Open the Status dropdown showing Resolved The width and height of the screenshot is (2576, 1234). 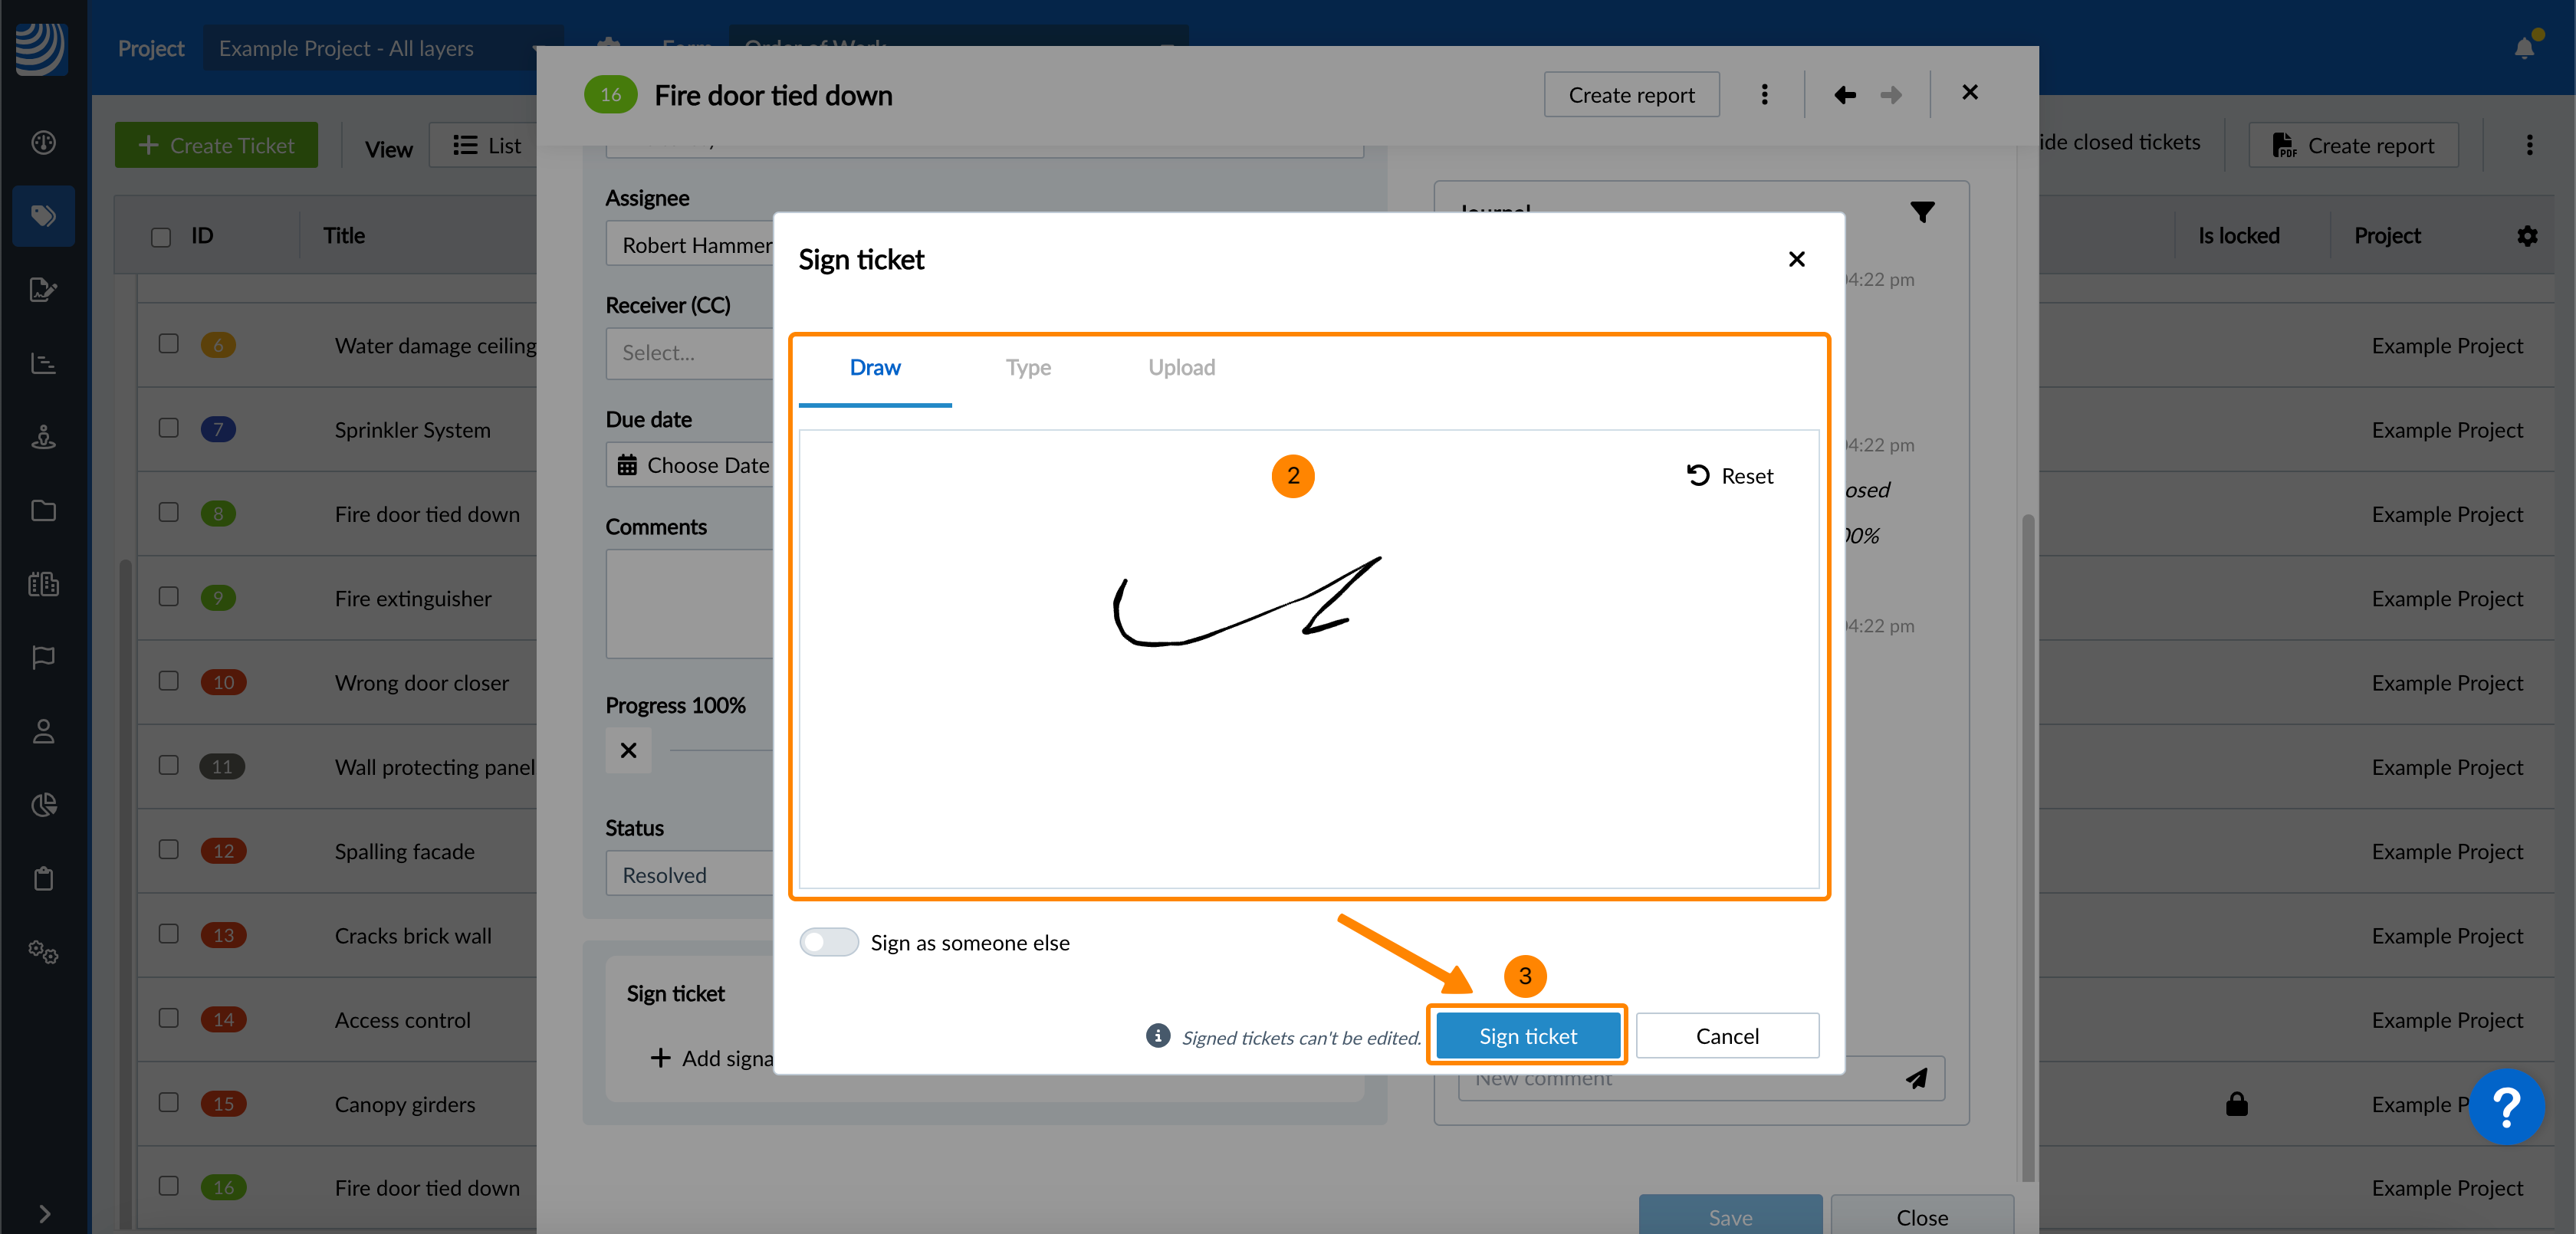point(690,875)
